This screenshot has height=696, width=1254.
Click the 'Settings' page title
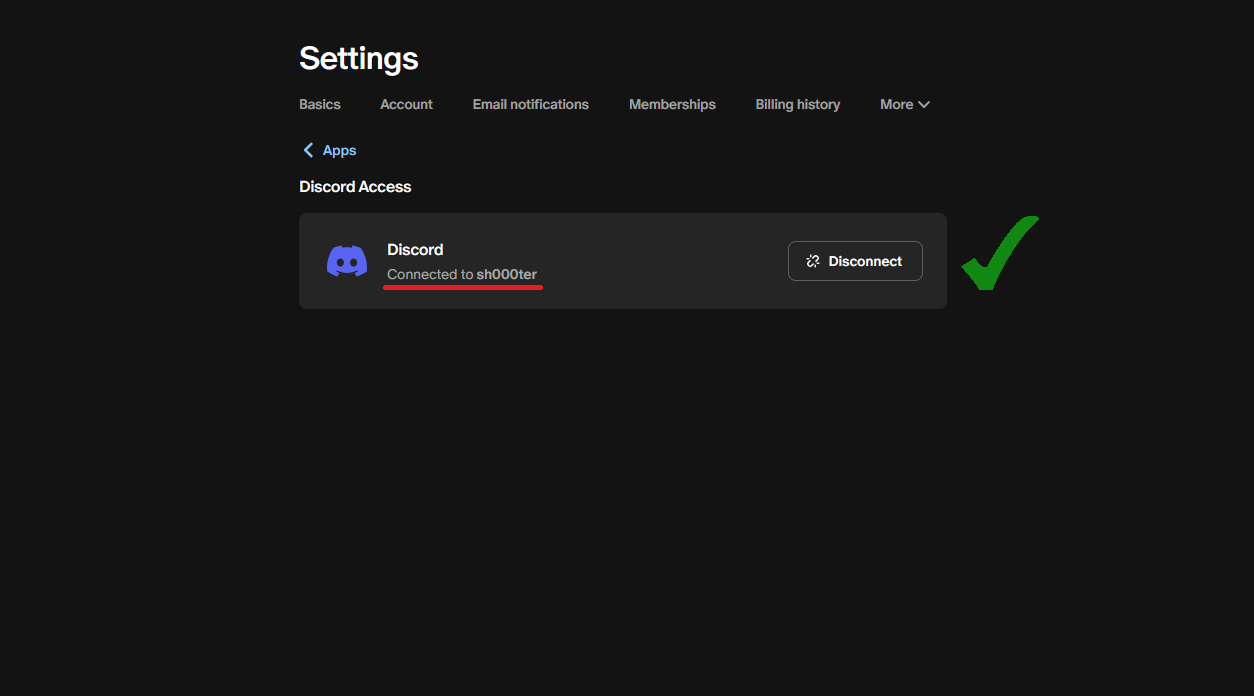(359, 58)
